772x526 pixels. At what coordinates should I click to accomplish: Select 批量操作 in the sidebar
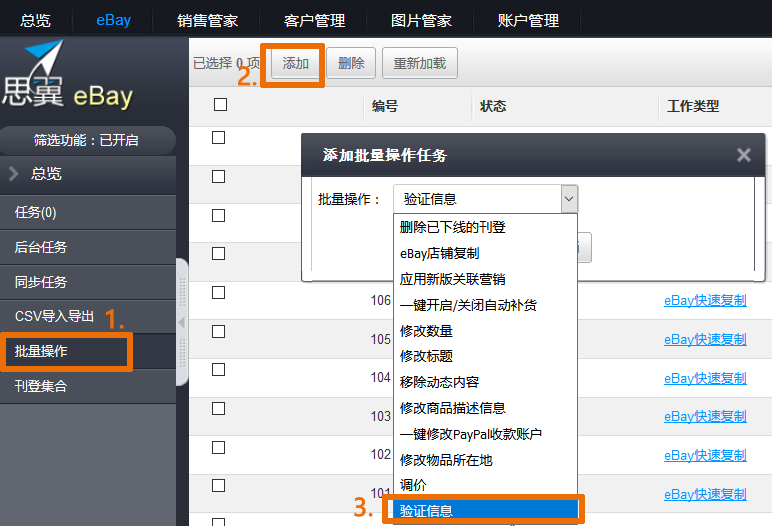point(88,351)
